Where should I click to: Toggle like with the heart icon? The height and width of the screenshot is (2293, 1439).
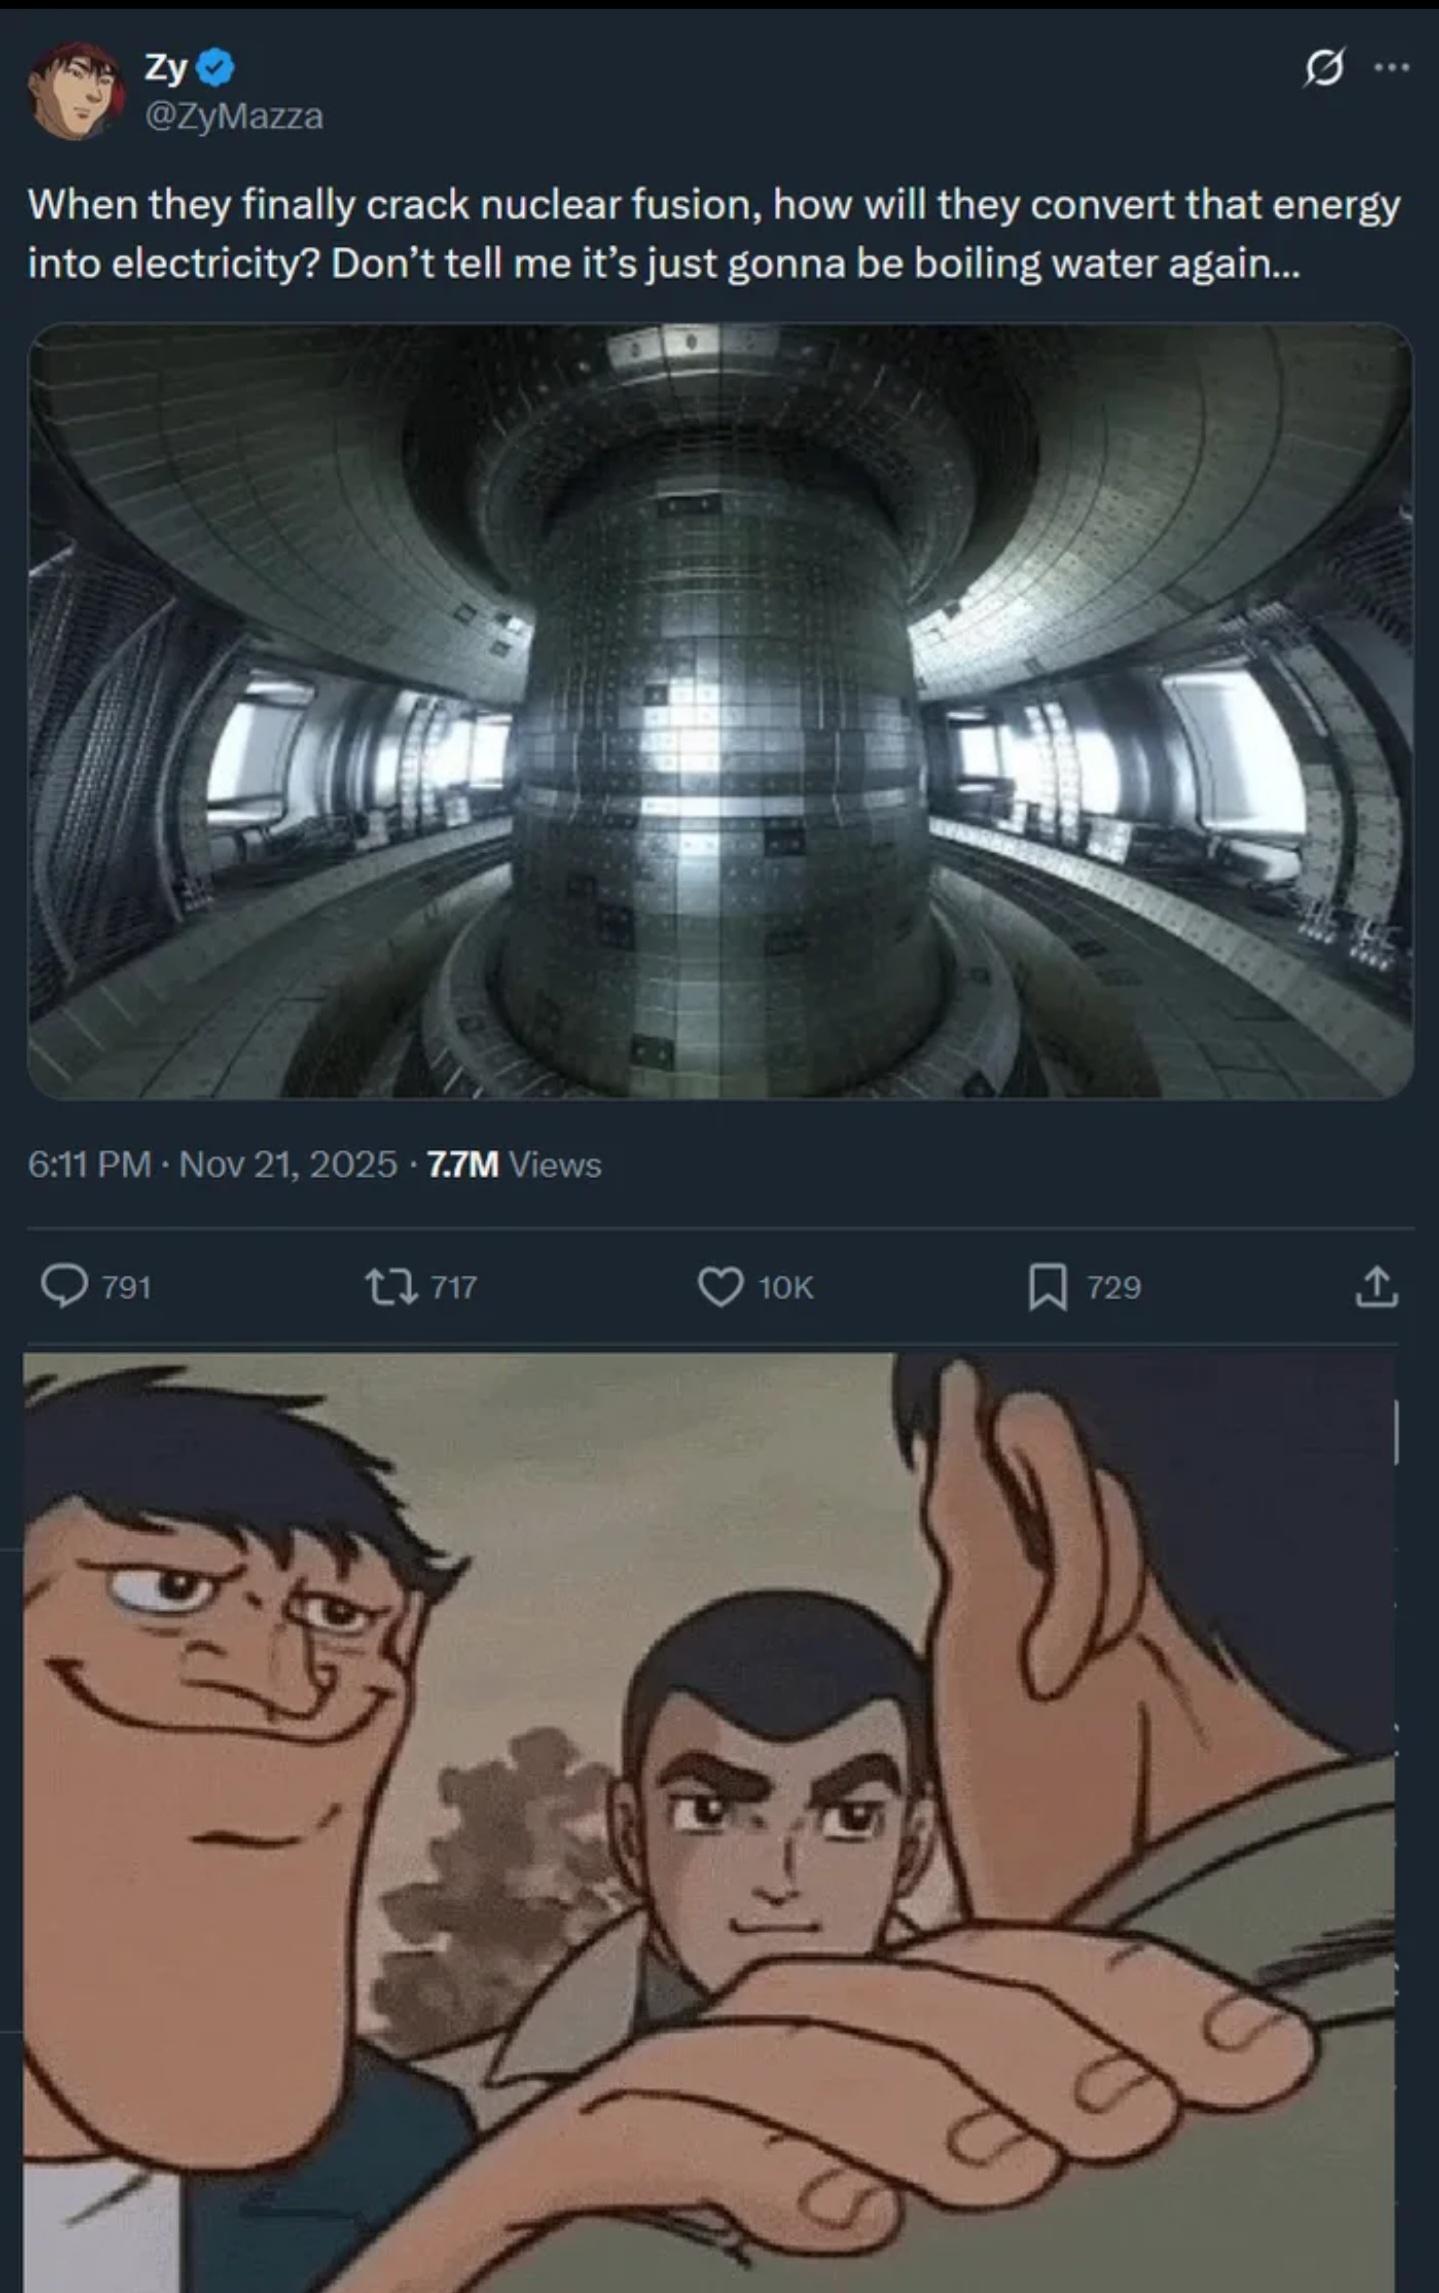click(x=720, y=1287)
